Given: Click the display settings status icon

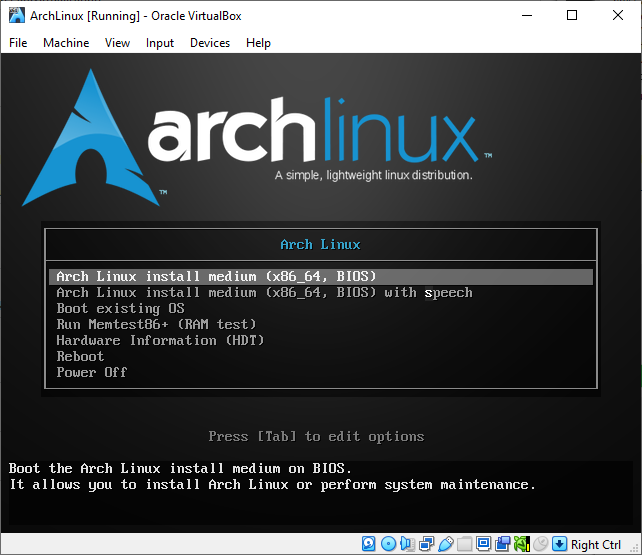Looking at the screenshot, I should coord(483,544).
